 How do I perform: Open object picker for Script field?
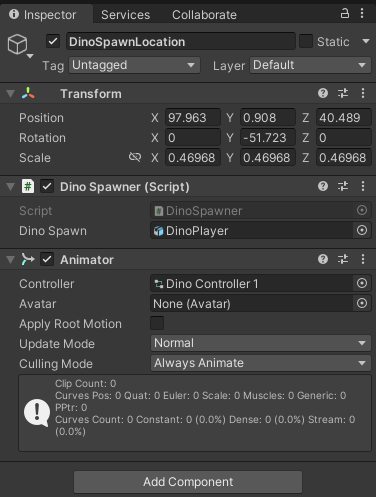[x=362, y=210]
